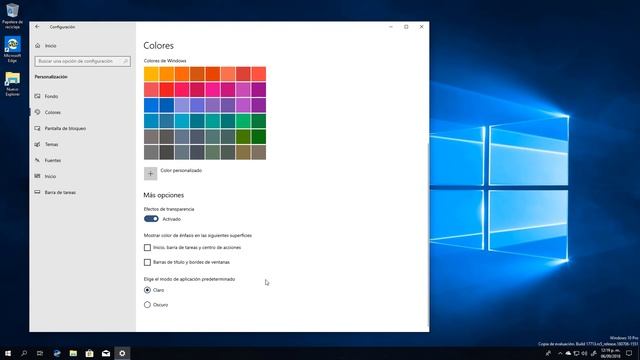Viewport: 640px width, 360px height.
Task: Open the volume speaker tray icon
Action: point(584,353)
